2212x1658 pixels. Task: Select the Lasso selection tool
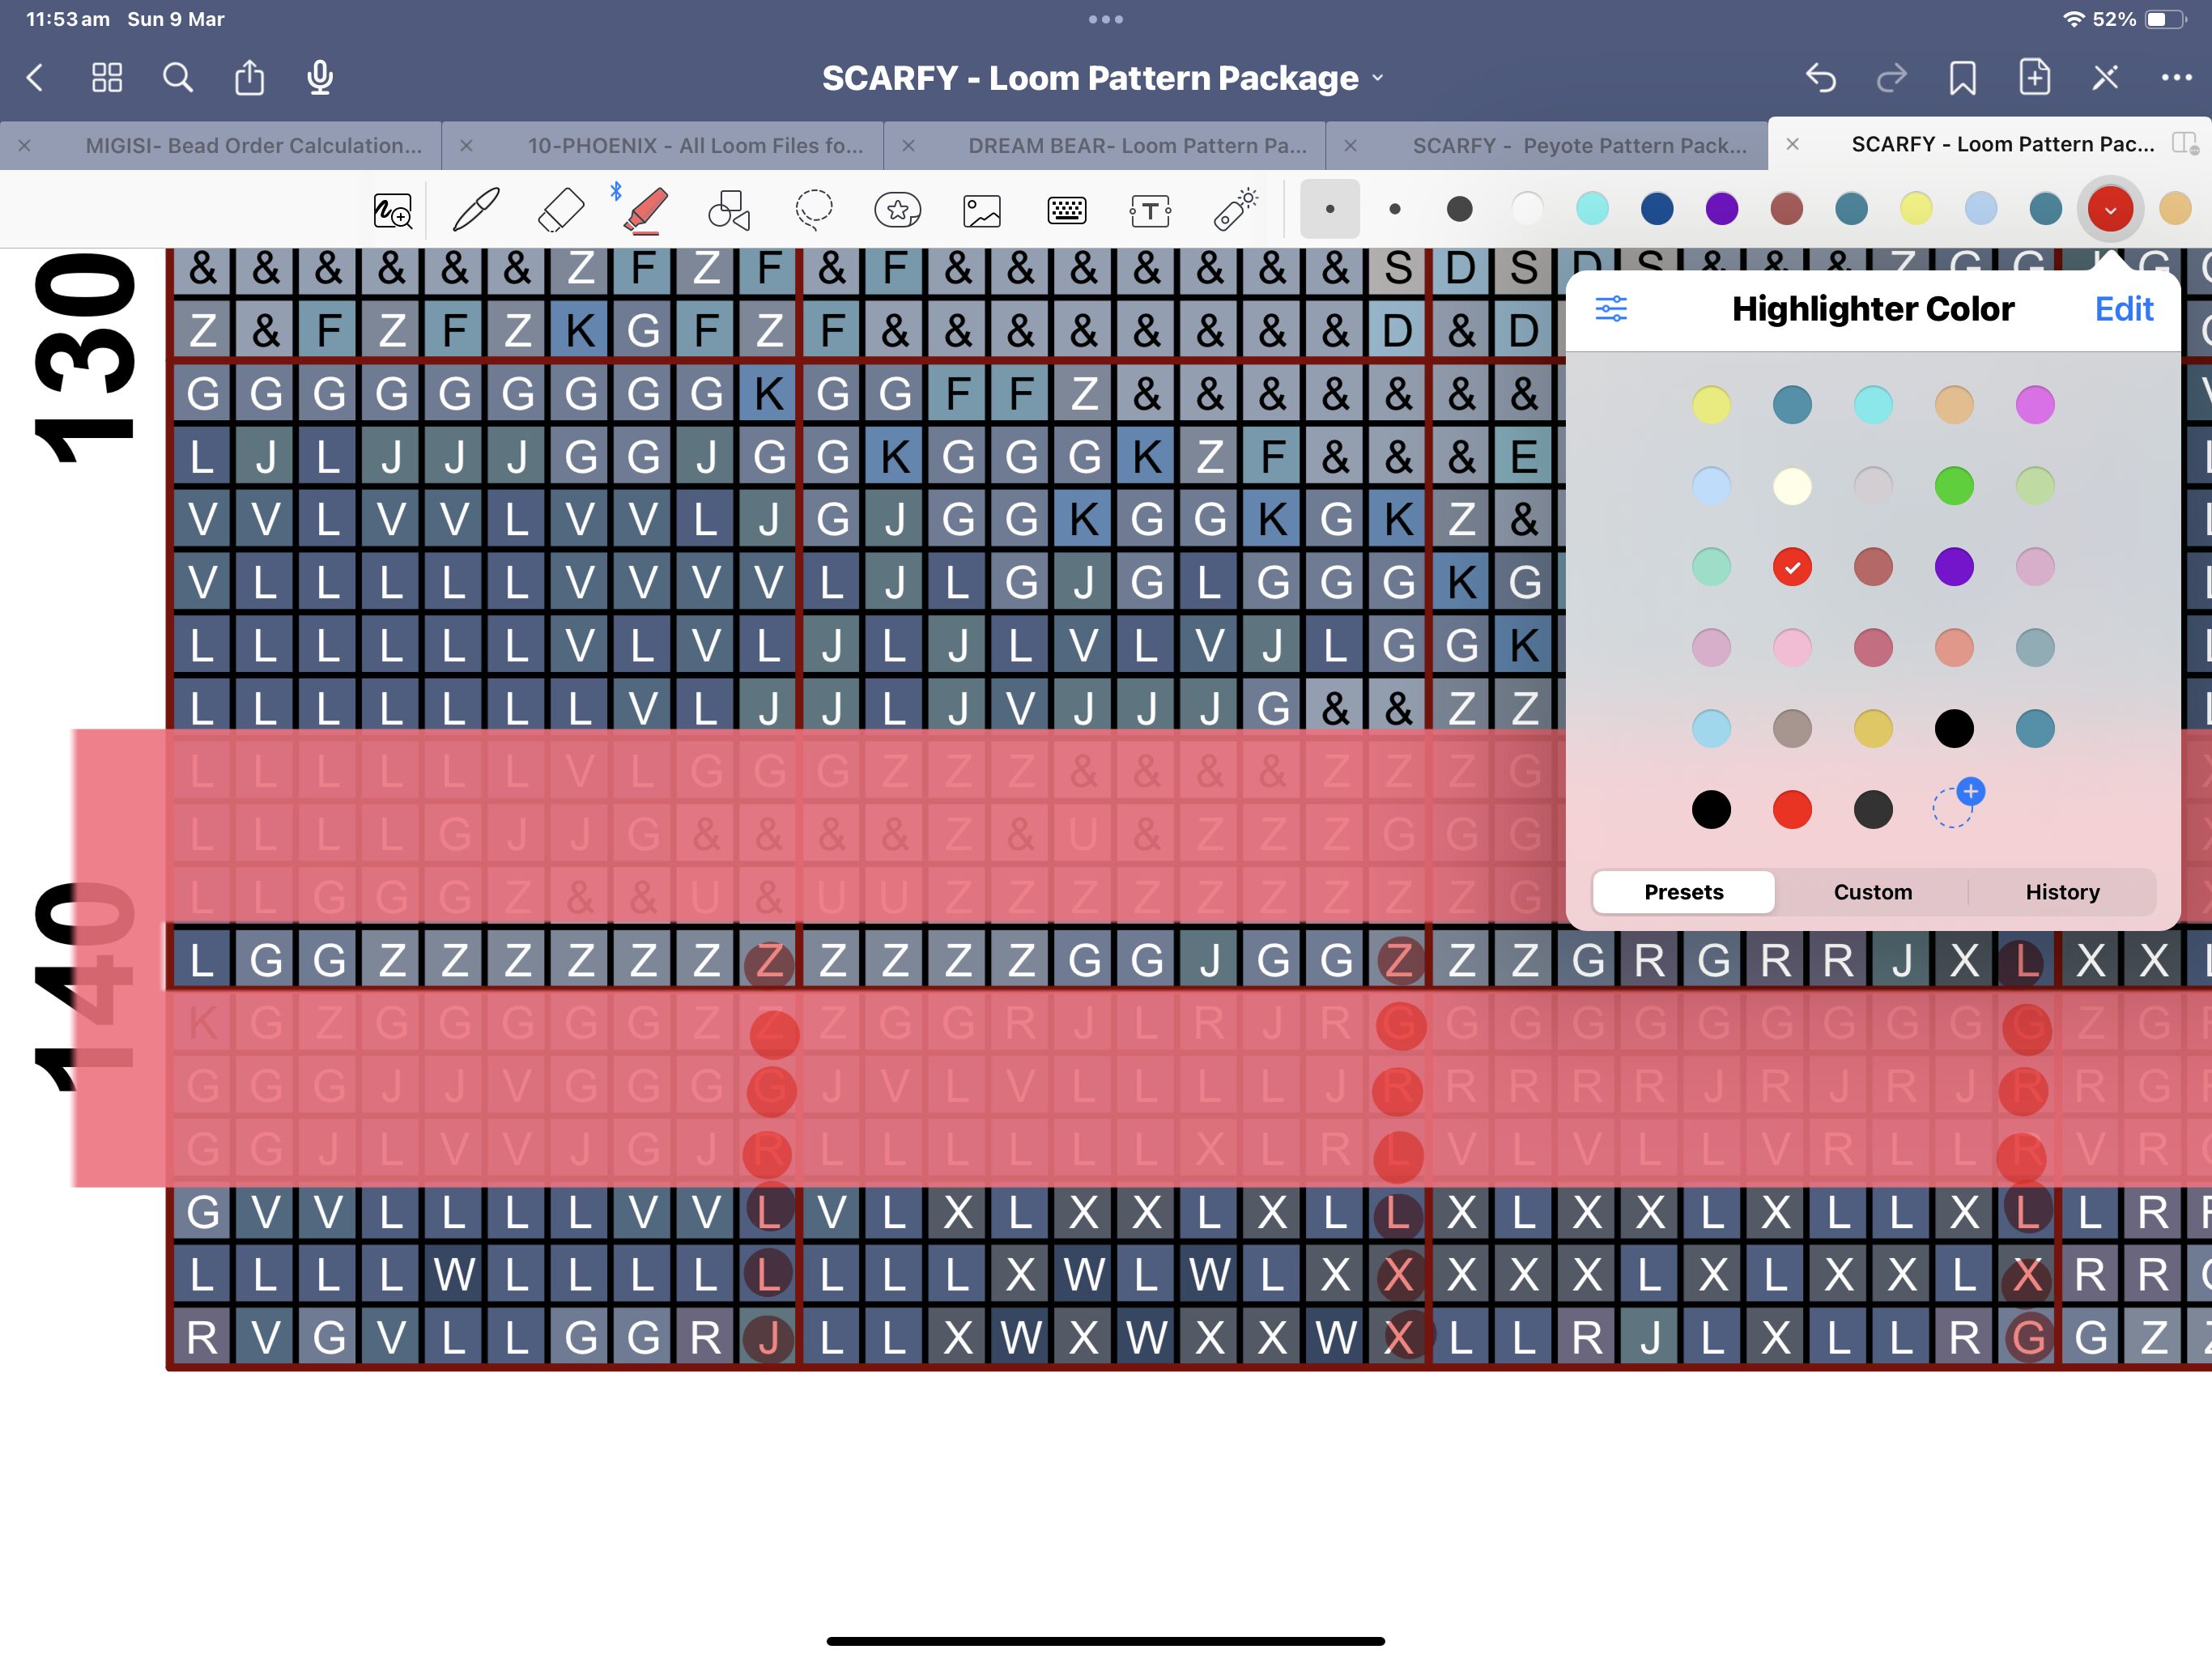coord(813,210)
